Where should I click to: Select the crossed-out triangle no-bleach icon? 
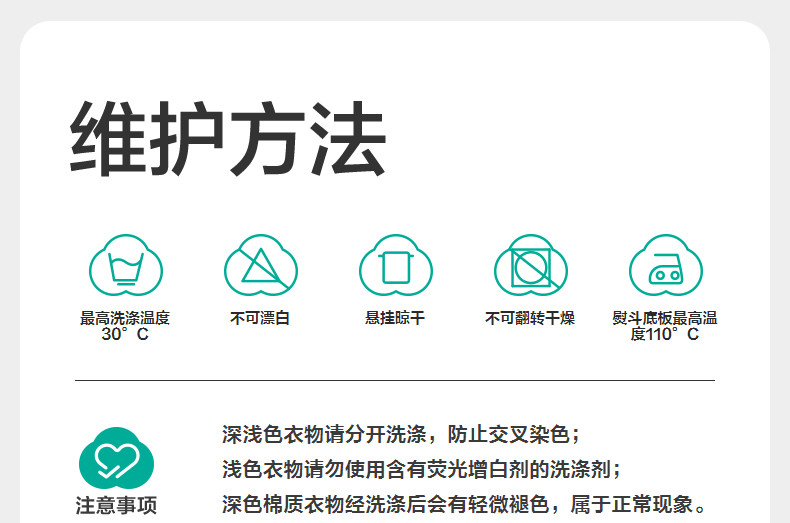click(x=260, y=266)
